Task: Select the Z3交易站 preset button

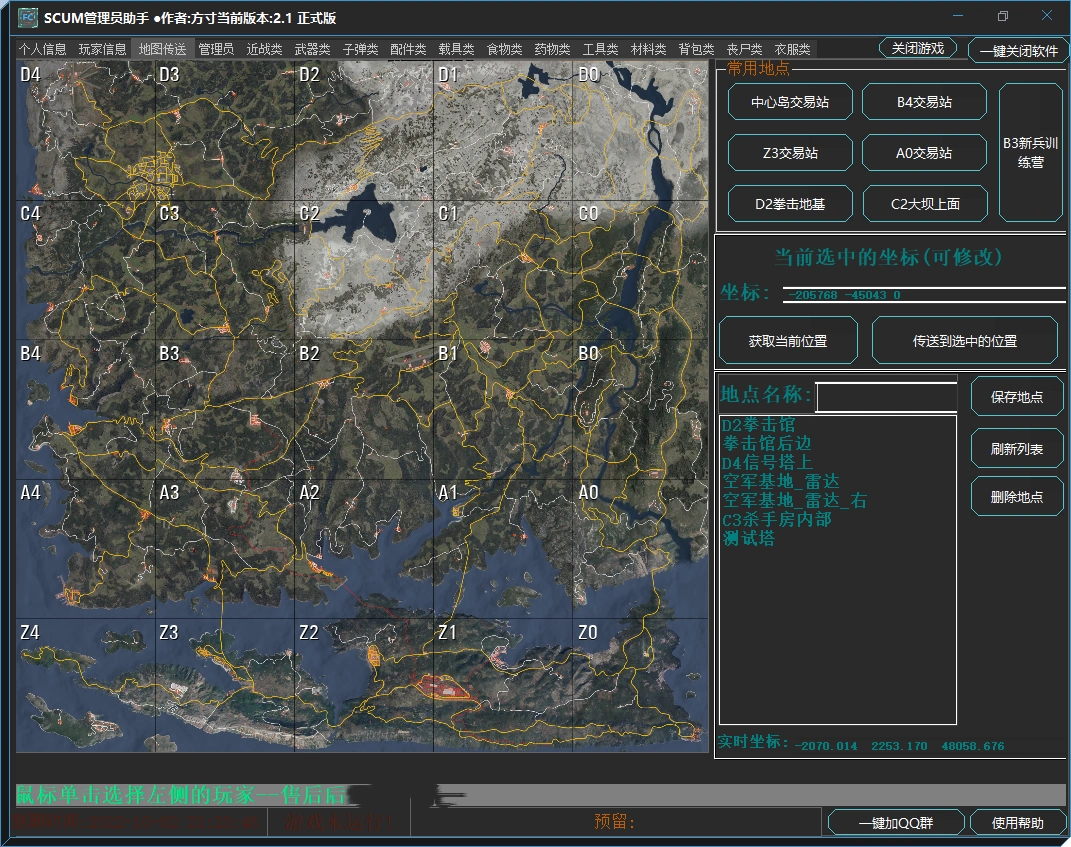Action: pos(790,153)
